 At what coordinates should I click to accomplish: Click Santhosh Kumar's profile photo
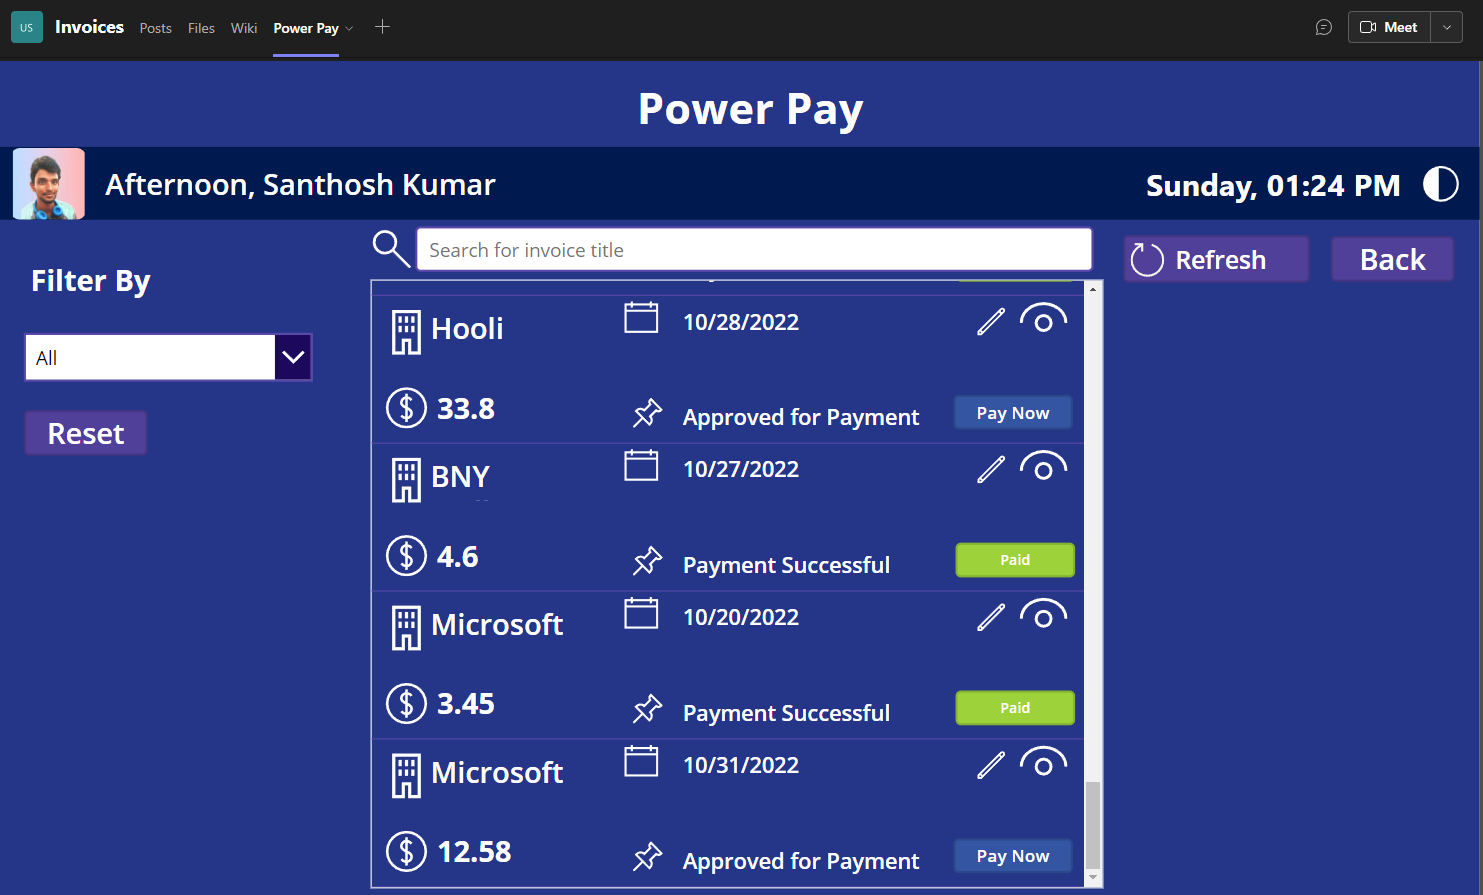49,184
